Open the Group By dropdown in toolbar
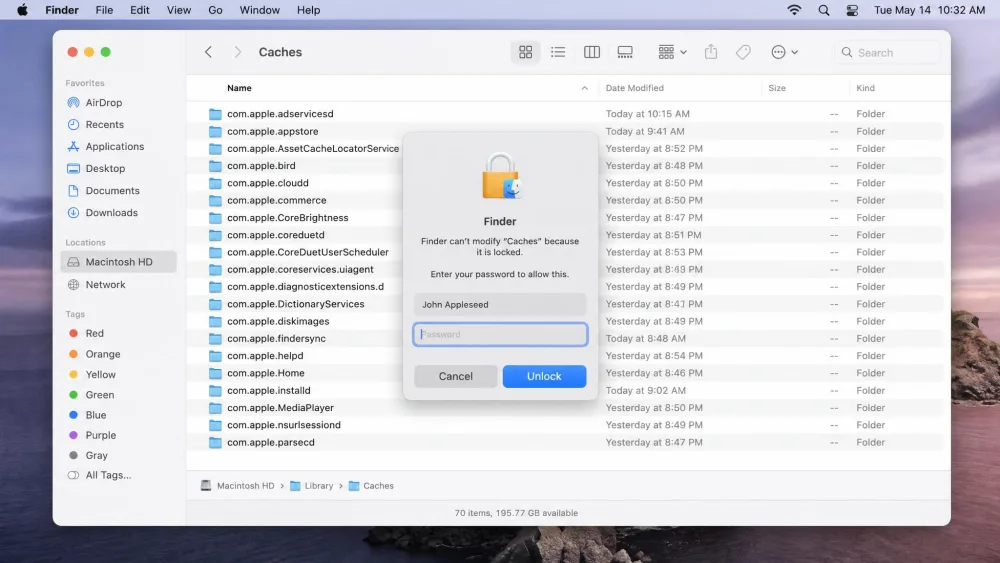Screen dimensions: 1000x563 click(672, 52)
